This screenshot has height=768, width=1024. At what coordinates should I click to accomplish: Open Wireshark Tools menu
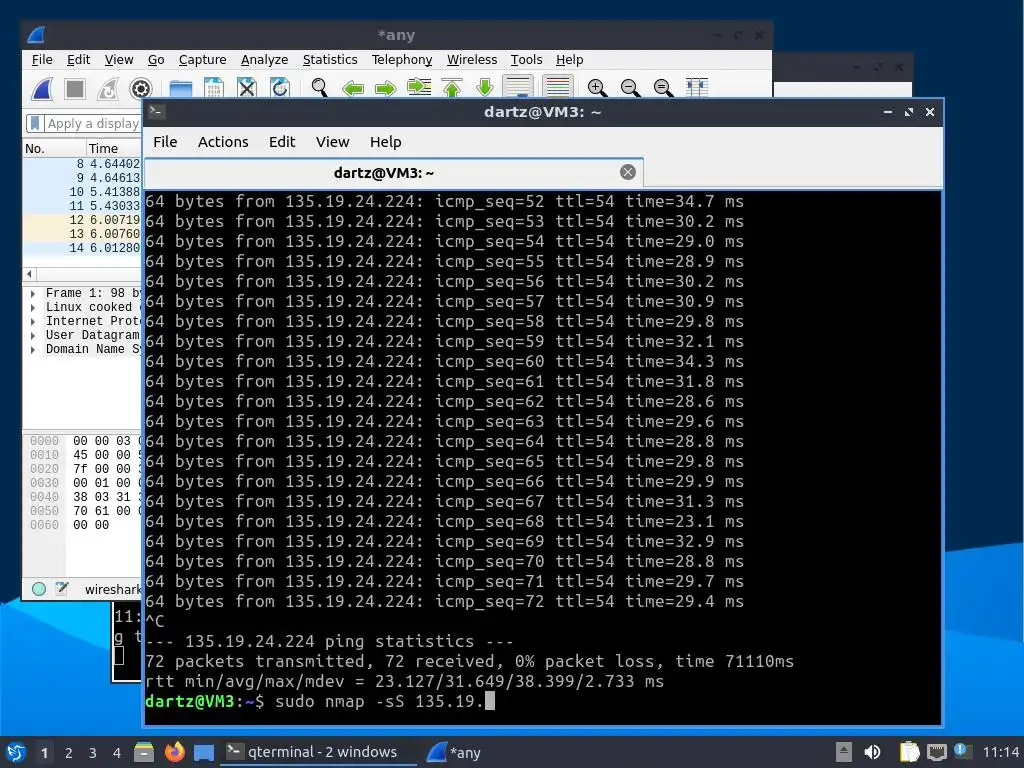(x=526, y=59)
